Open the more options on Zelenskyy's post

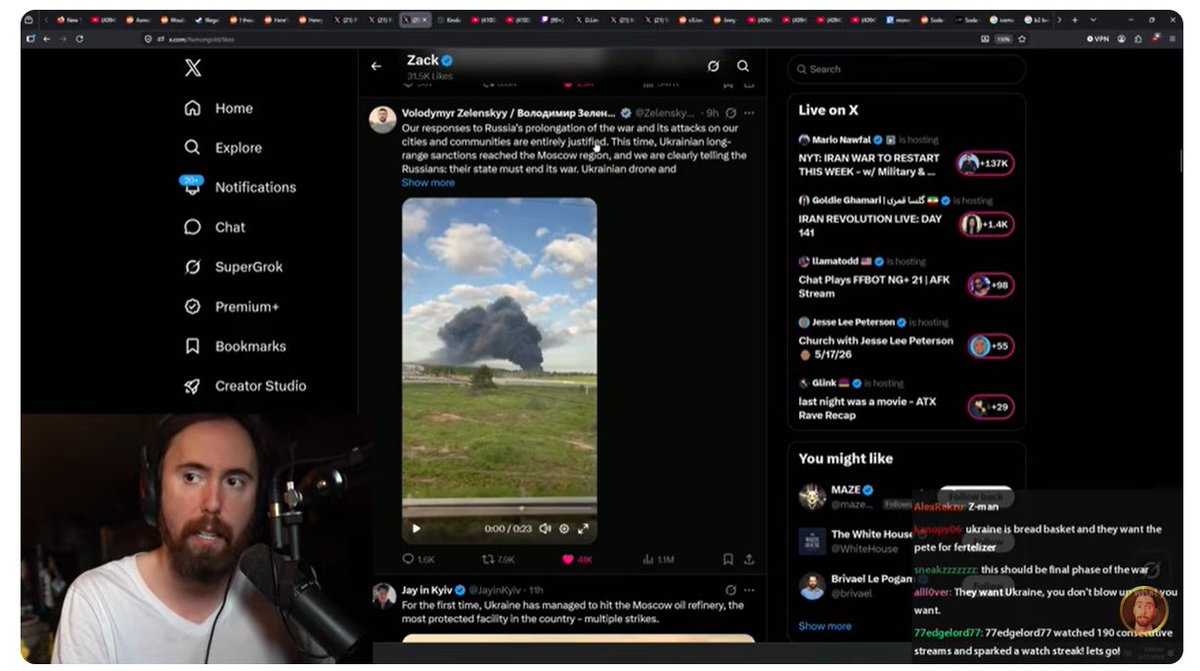coord(749,113)
